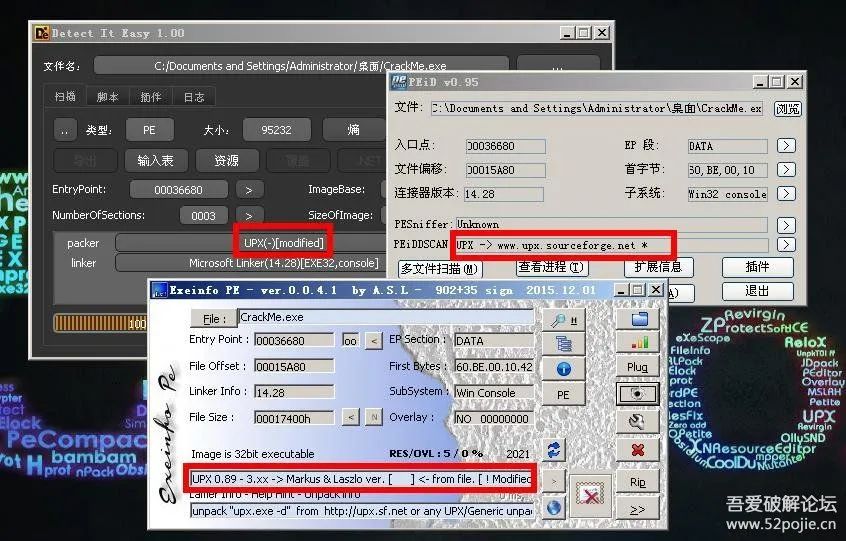
Task: Click the > button beside PEiDDSCAN in PEiD
Action: 786,245
